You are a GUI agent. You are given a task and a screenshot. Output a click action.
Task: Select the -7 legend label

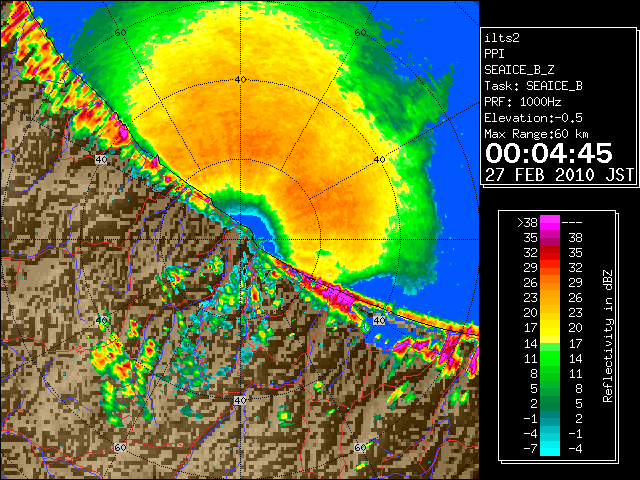(530, 448)
